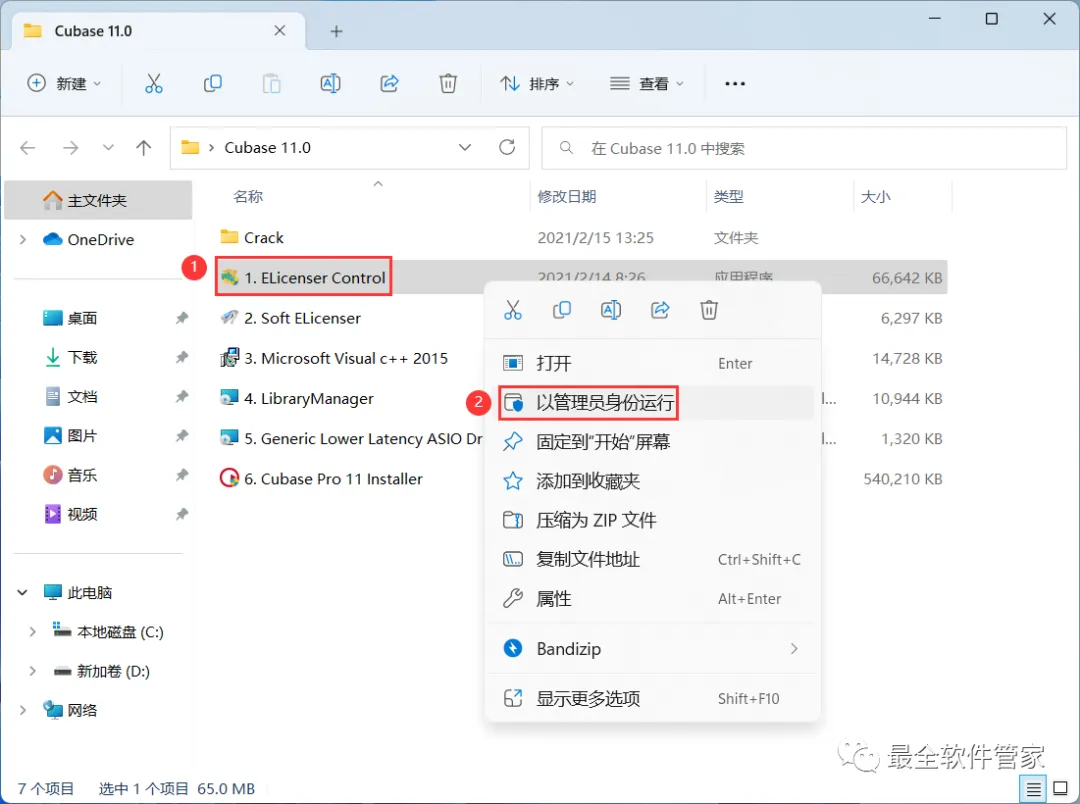The height and width of the screenshot is (804, 1080).
Task: Click the search box for Cubase 11.0
Action: pos(804,148)
